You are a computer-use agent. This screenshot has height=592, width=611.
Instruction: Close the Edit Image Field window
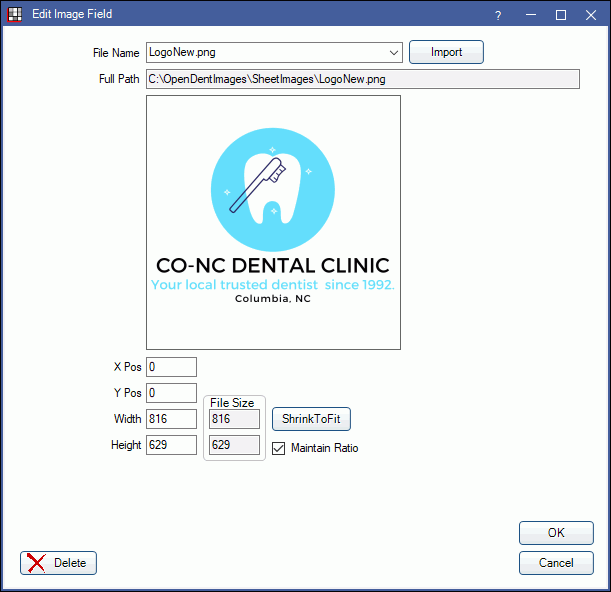[591, 15]
